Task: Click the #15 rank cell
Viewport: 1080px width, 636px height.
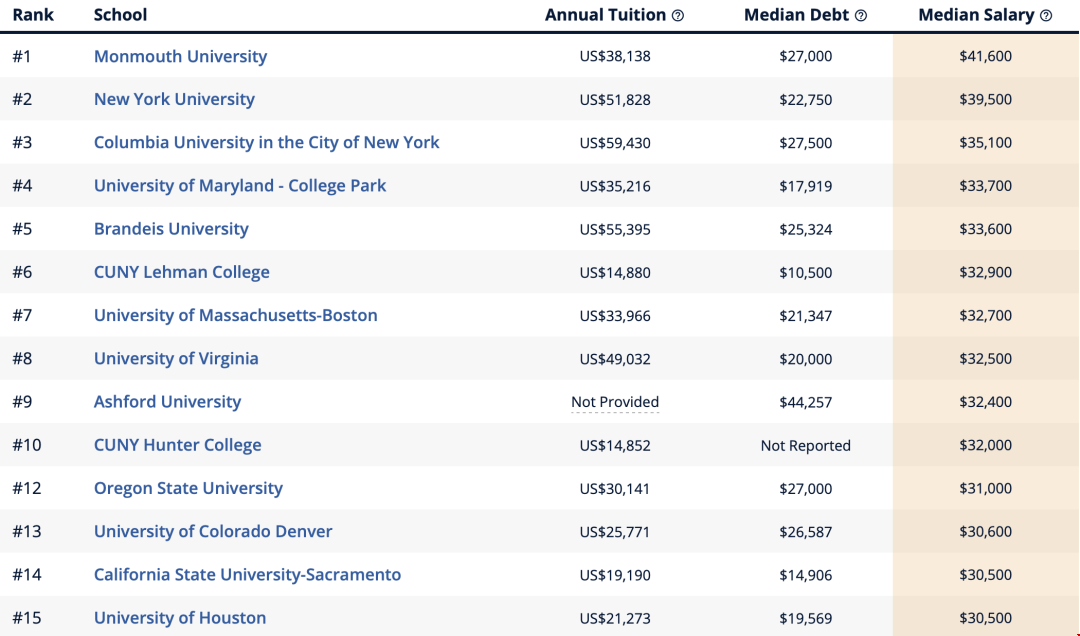Action: 27,618
